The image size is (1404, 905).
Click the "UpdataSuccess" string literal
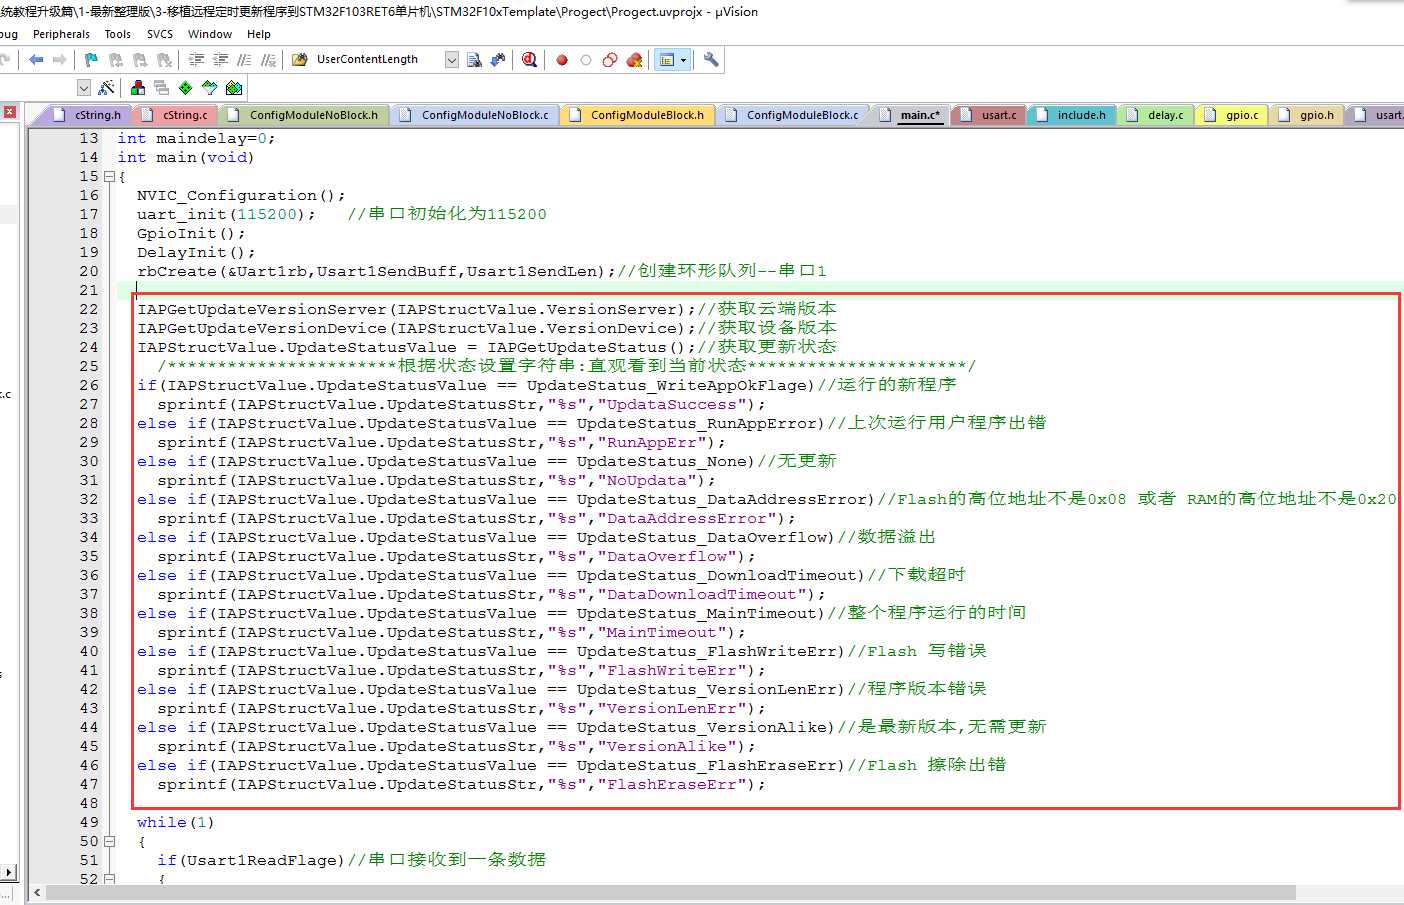[672, 404]
